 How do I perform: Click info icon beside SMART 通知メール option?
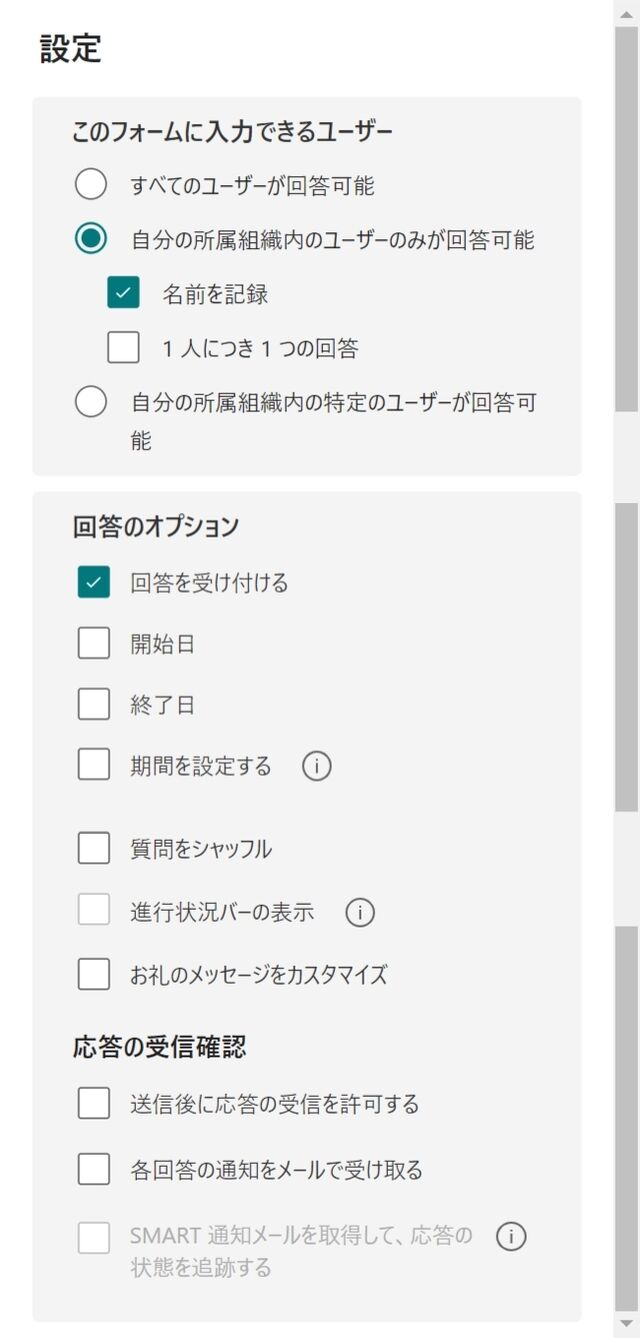tap(510, 1236)
